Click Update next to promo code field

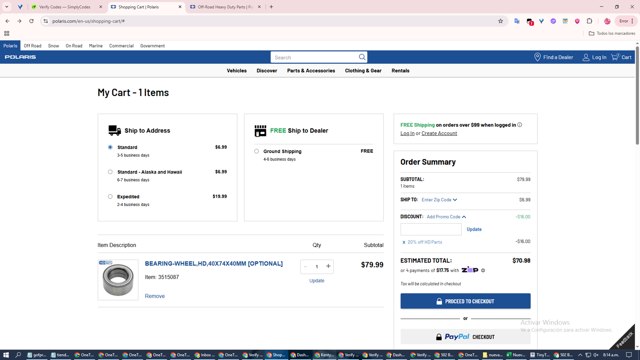[474, 229]
